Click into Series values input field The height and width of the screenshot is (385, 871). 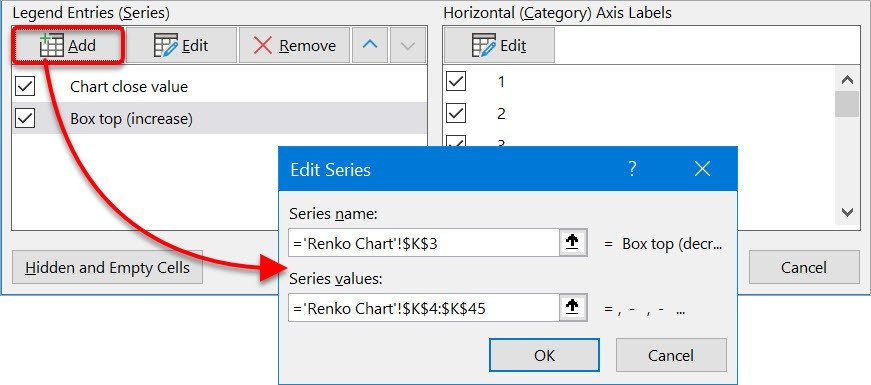pyautogui.click(x=424, y=308)
